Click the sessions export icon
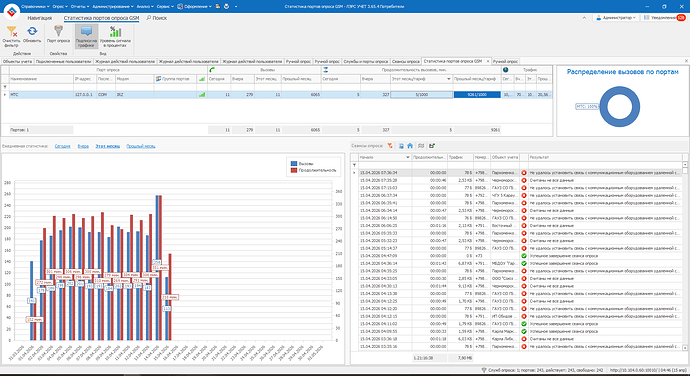This screenshot has width=690, height=376. click(x=432, y=146)
